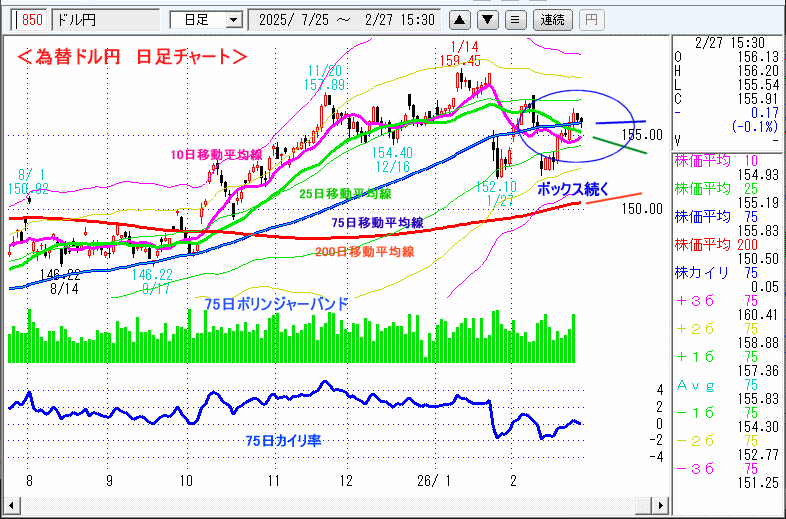
Task: Click the 円 yen button
Action: 592,19
